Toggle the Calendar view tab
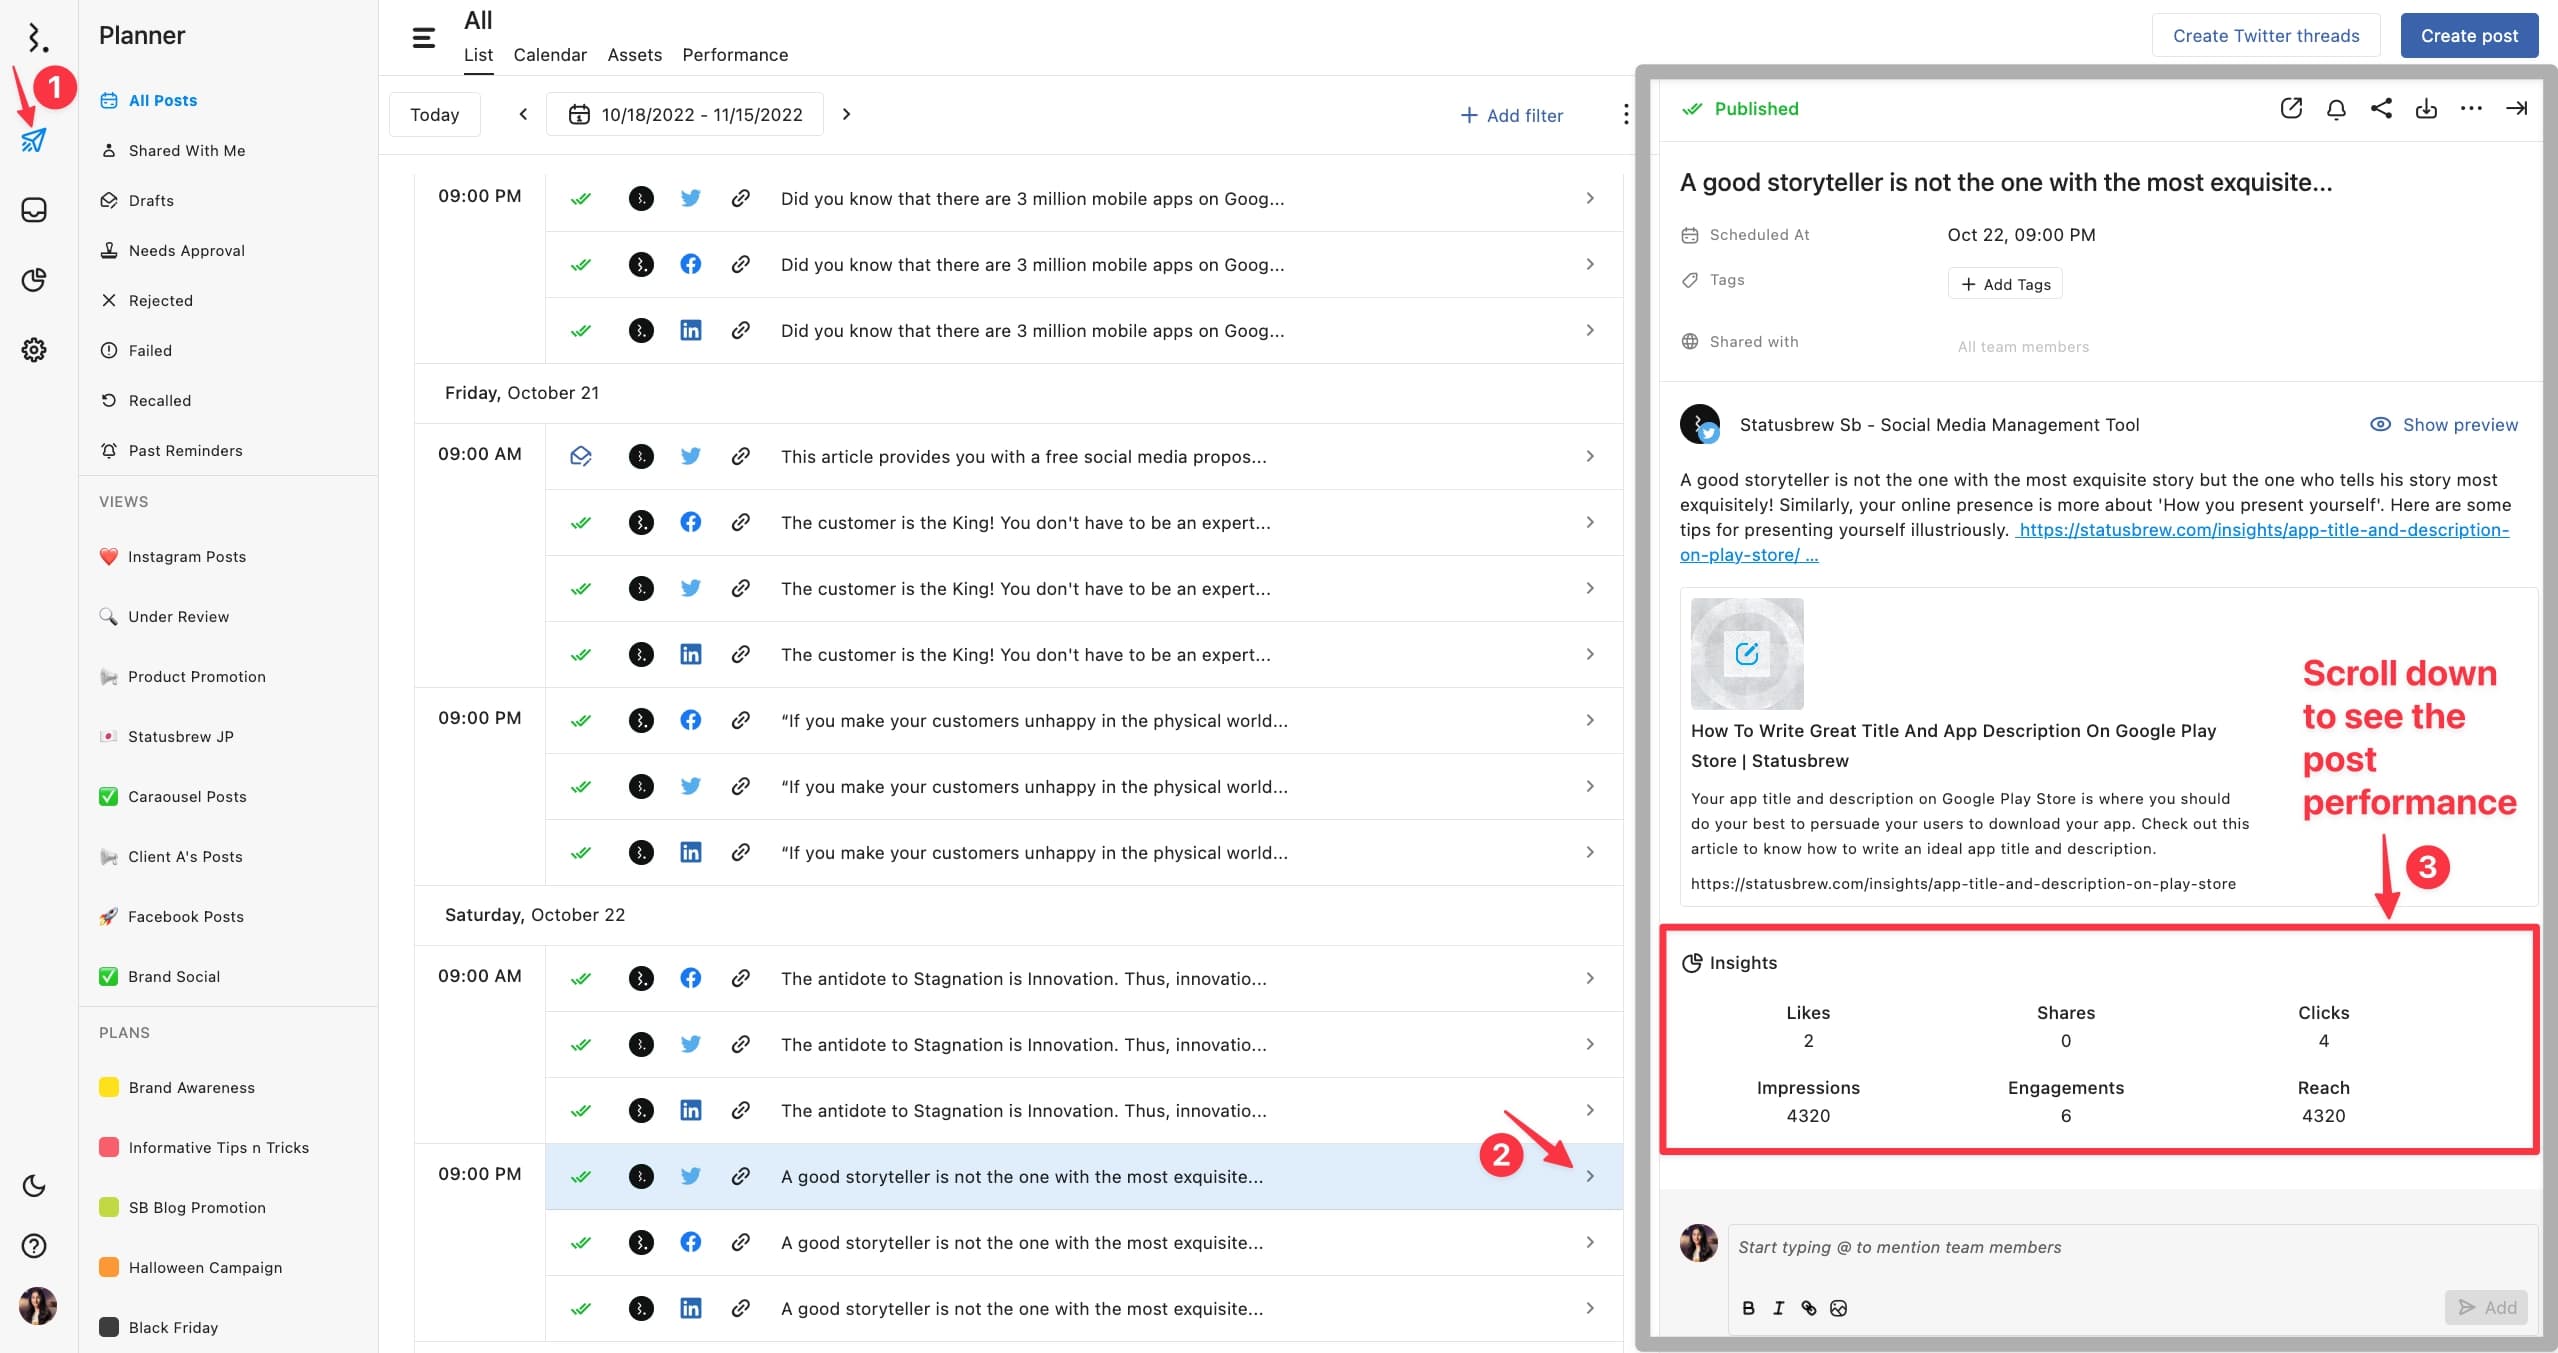The height and width of the screenshot is (1353, 2558). (550, 54)
